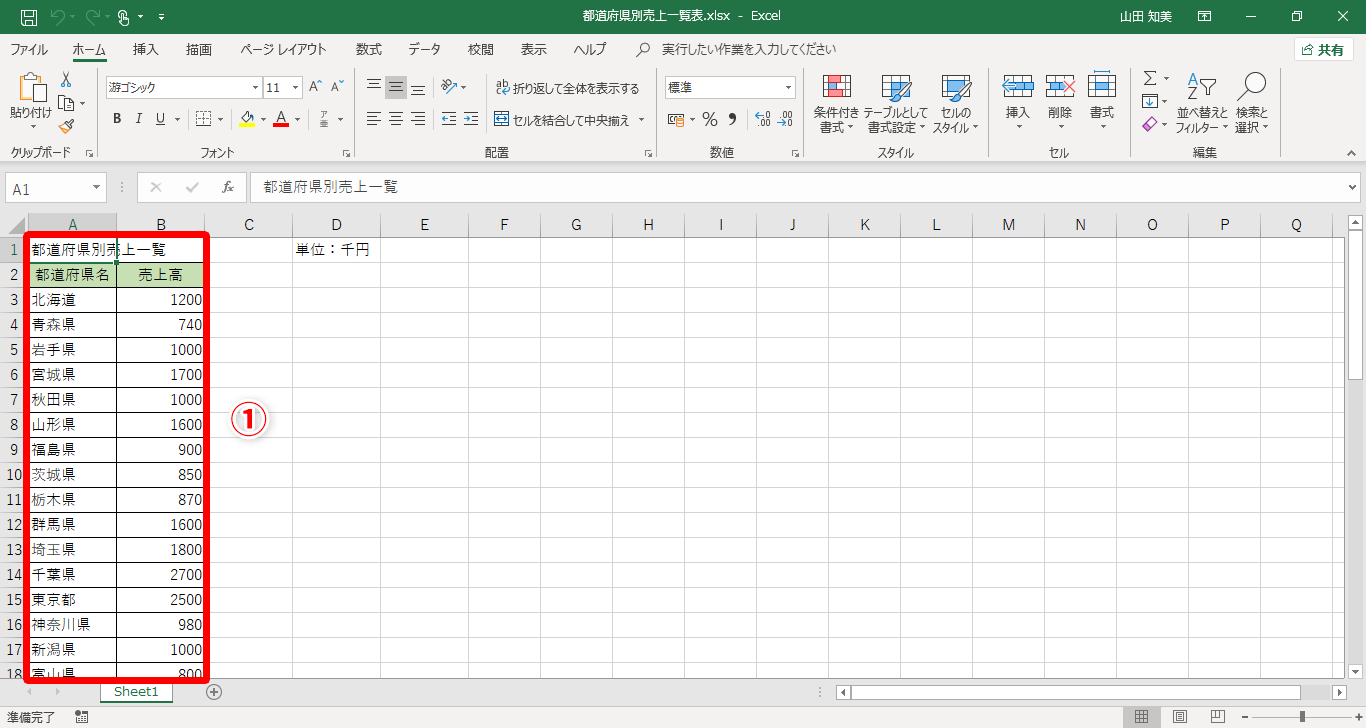Click the zoom slider in the status bar

pos(1301,717)
